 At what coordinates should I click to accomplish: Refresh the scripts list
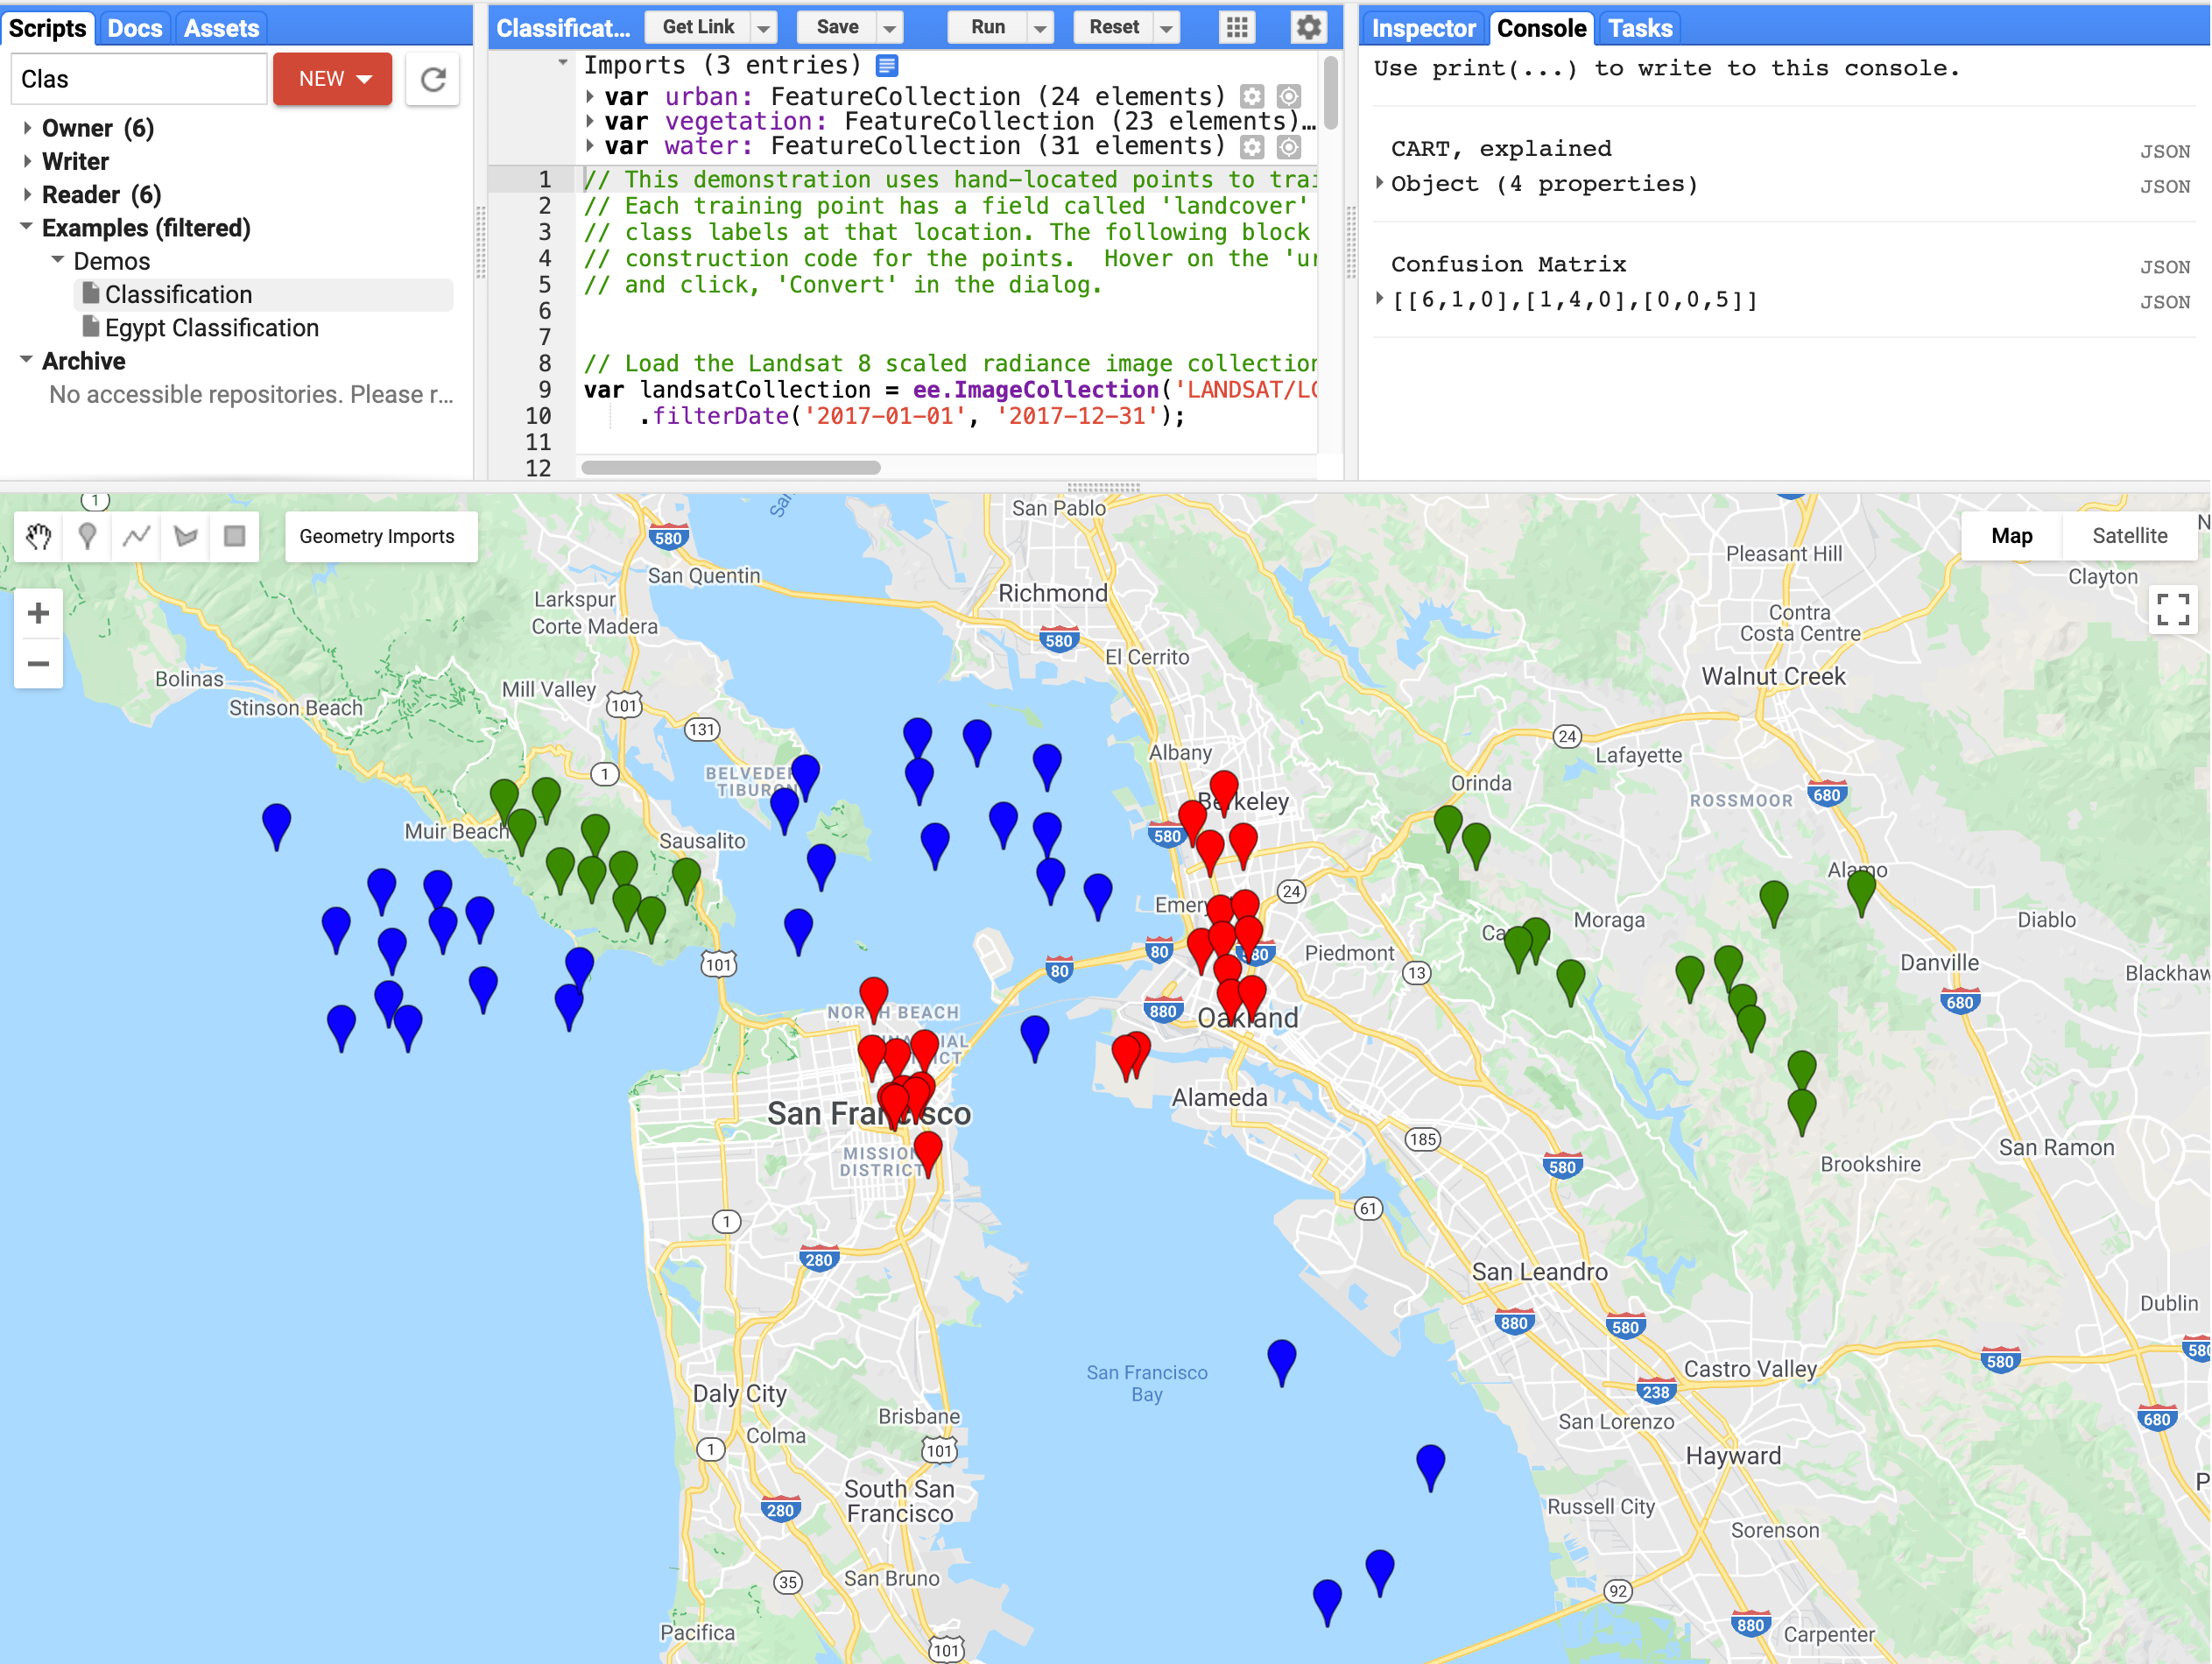click(432, 79)
